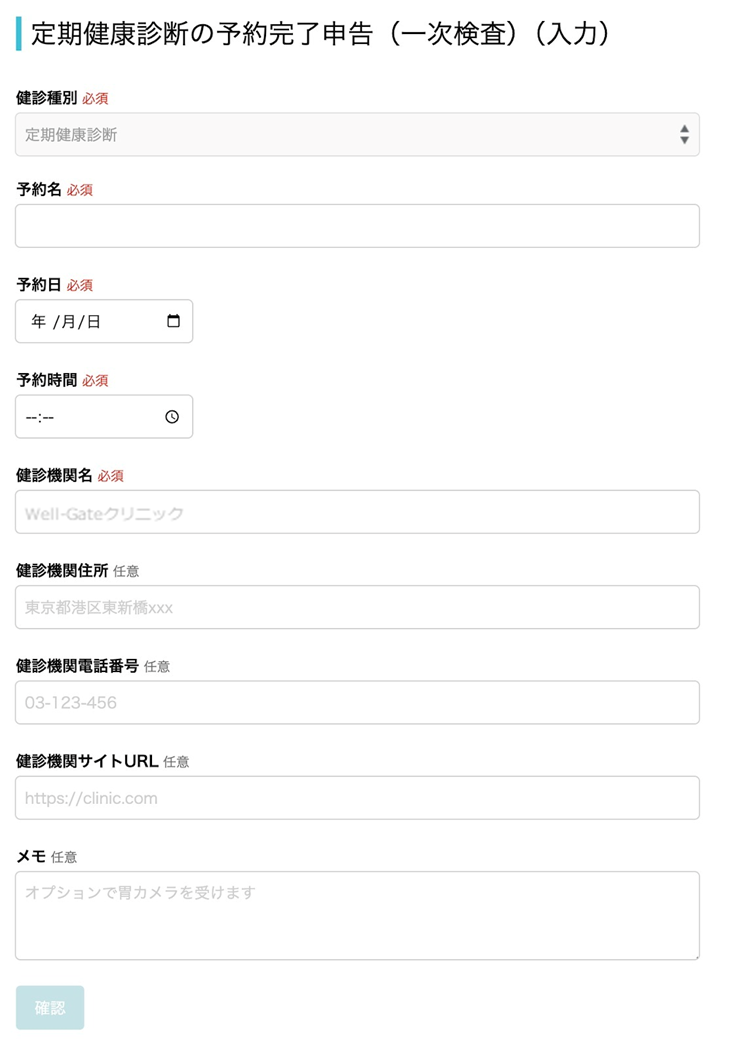Image resolution: width=732 pixels, height=1049 pixels.
Task: Select the hour part of the 予約時間 field
Action: (31, 417)
